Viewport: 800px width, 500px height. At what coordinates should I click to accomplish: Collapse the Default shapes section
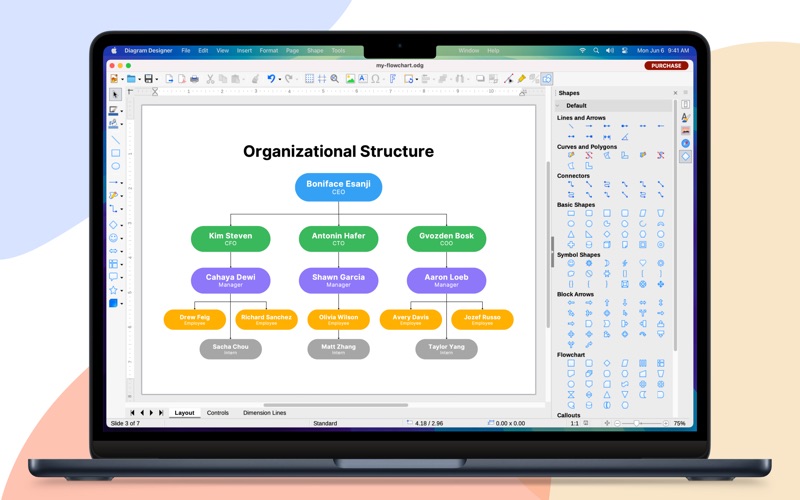pos(558,106)
